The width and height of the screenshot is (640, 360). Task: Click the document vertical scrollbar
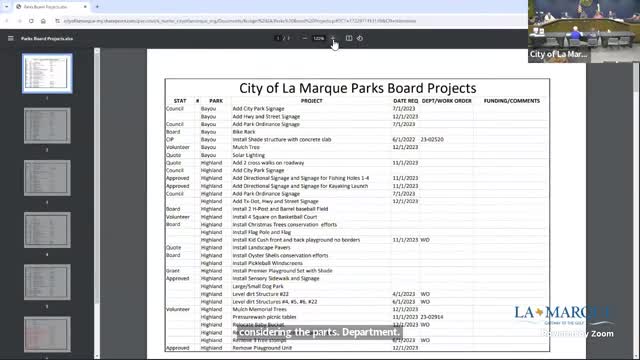pos(636,78)
